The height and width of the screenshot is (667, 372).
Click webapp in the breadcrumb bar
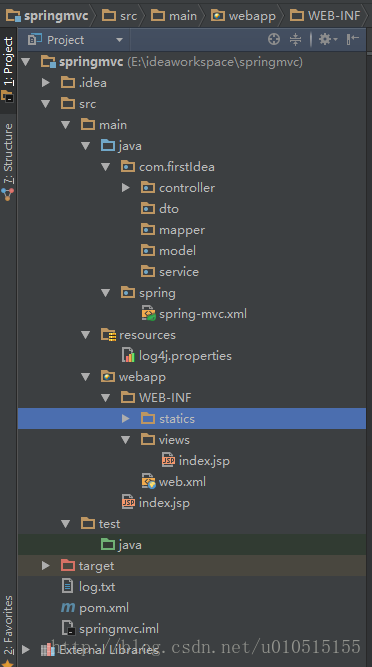pyautogui.click(x=243, y=16)
